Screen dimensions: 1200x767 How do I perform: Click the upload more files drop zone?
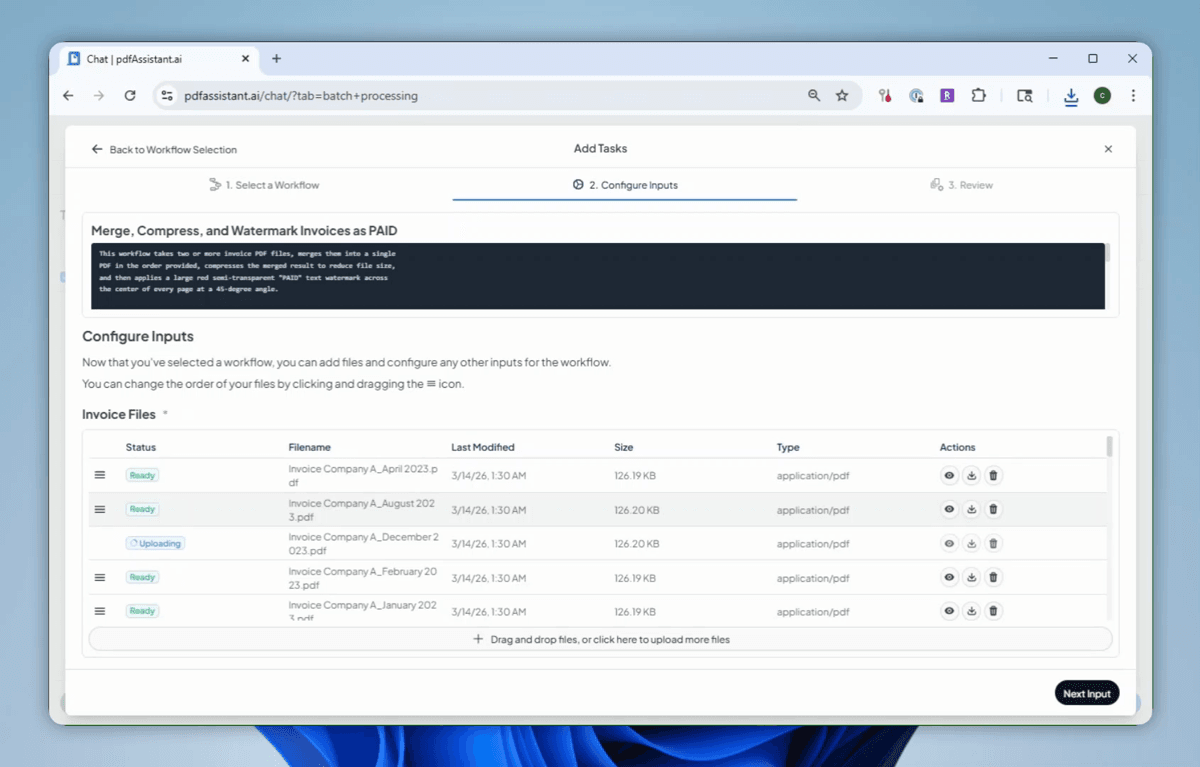[600, 639]
